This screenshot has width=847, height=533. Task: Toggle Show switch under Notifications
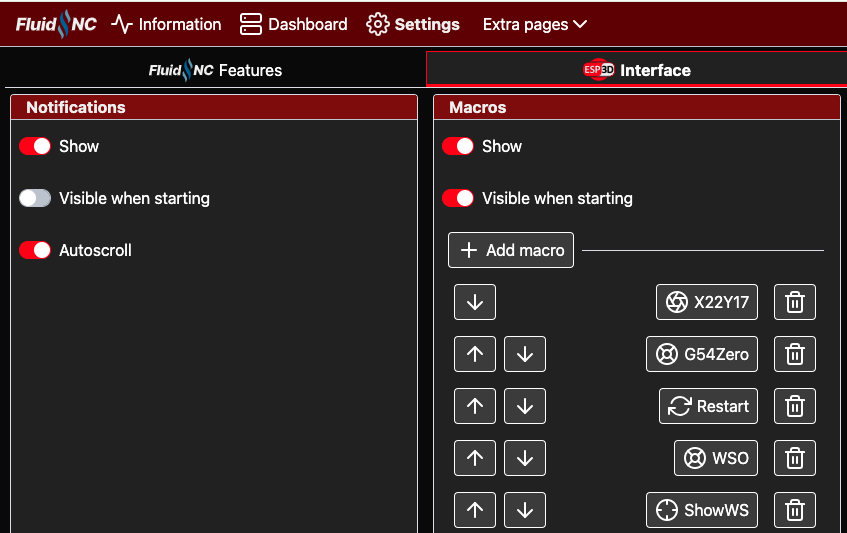[35, 146]
